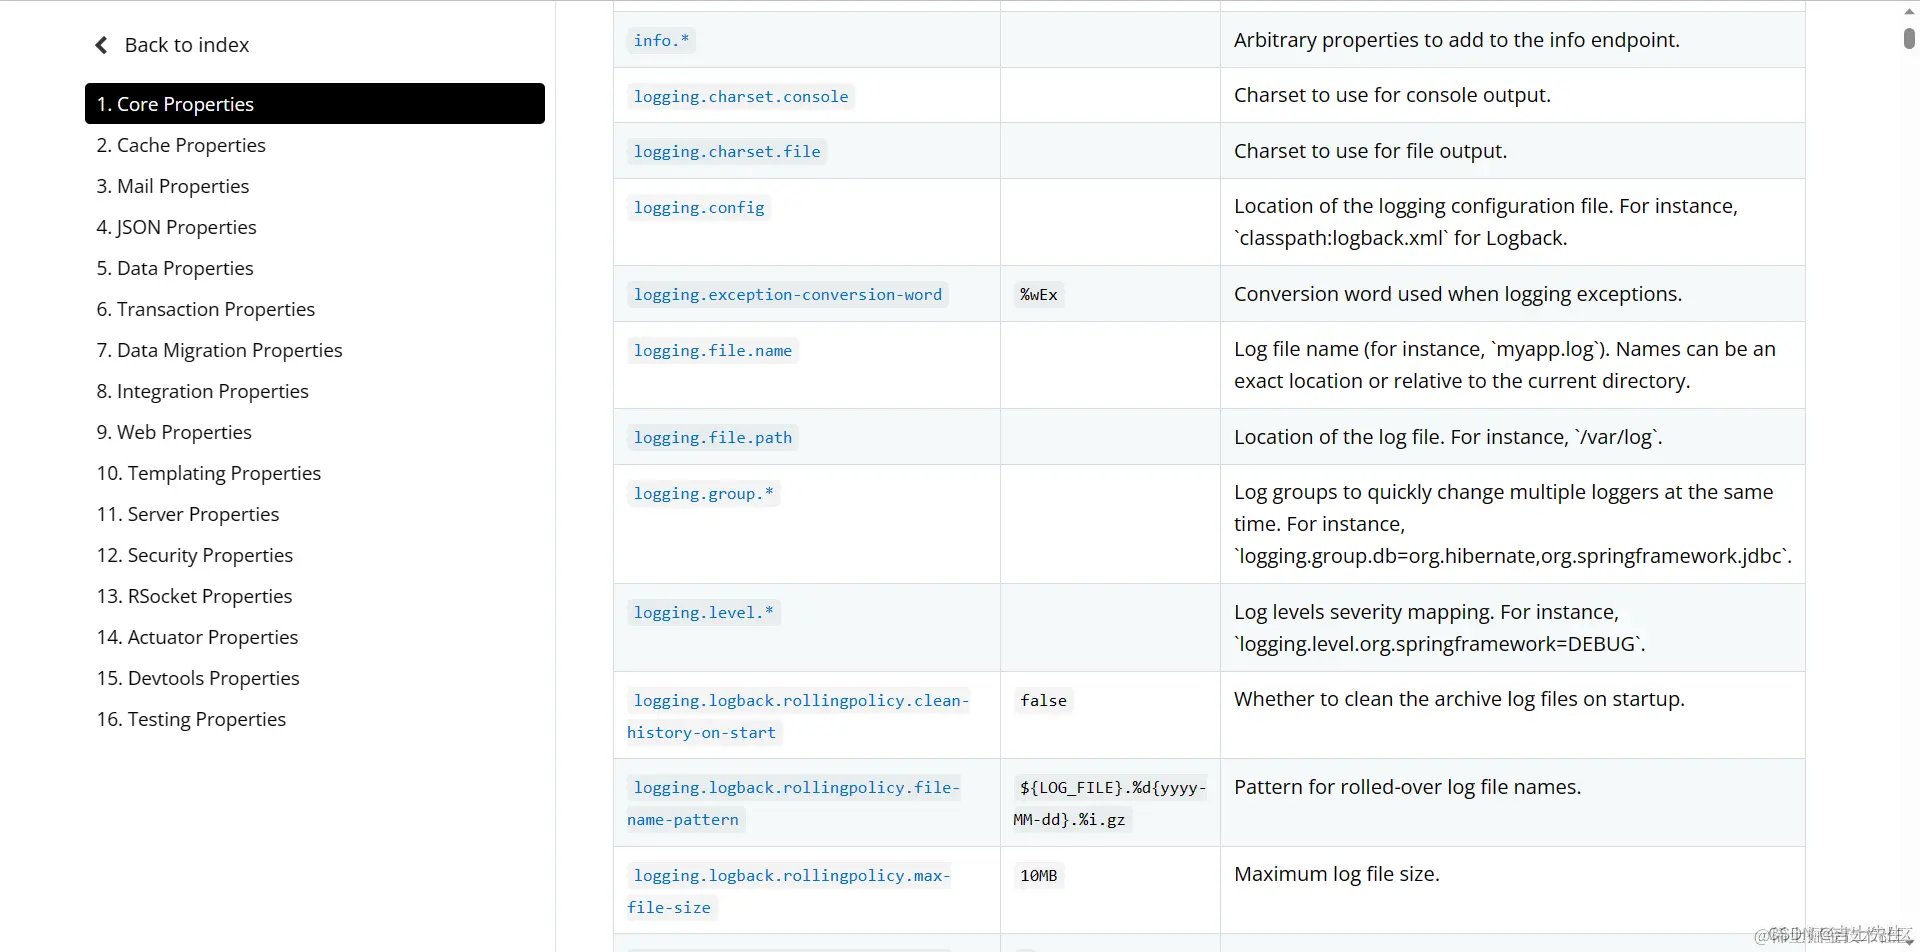Go to 7. Data Migration Properties
Image resolution: width=1920 pixels, height=952 pixels.
[219, 350]
